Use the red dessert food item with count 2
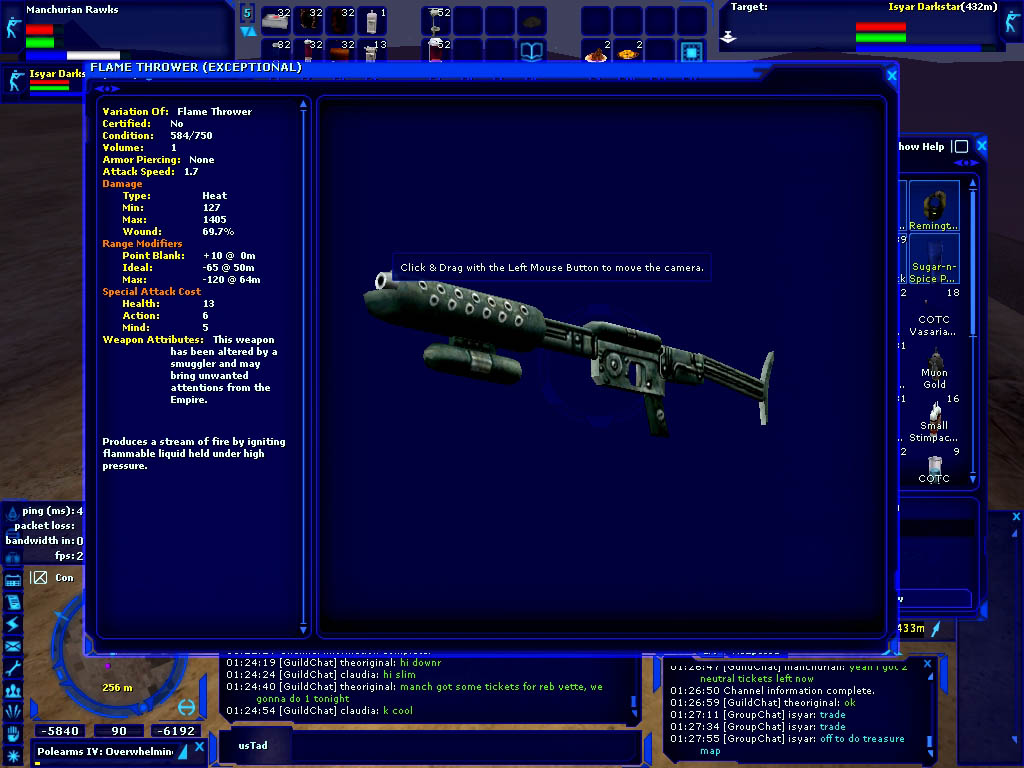 point(596,51)
